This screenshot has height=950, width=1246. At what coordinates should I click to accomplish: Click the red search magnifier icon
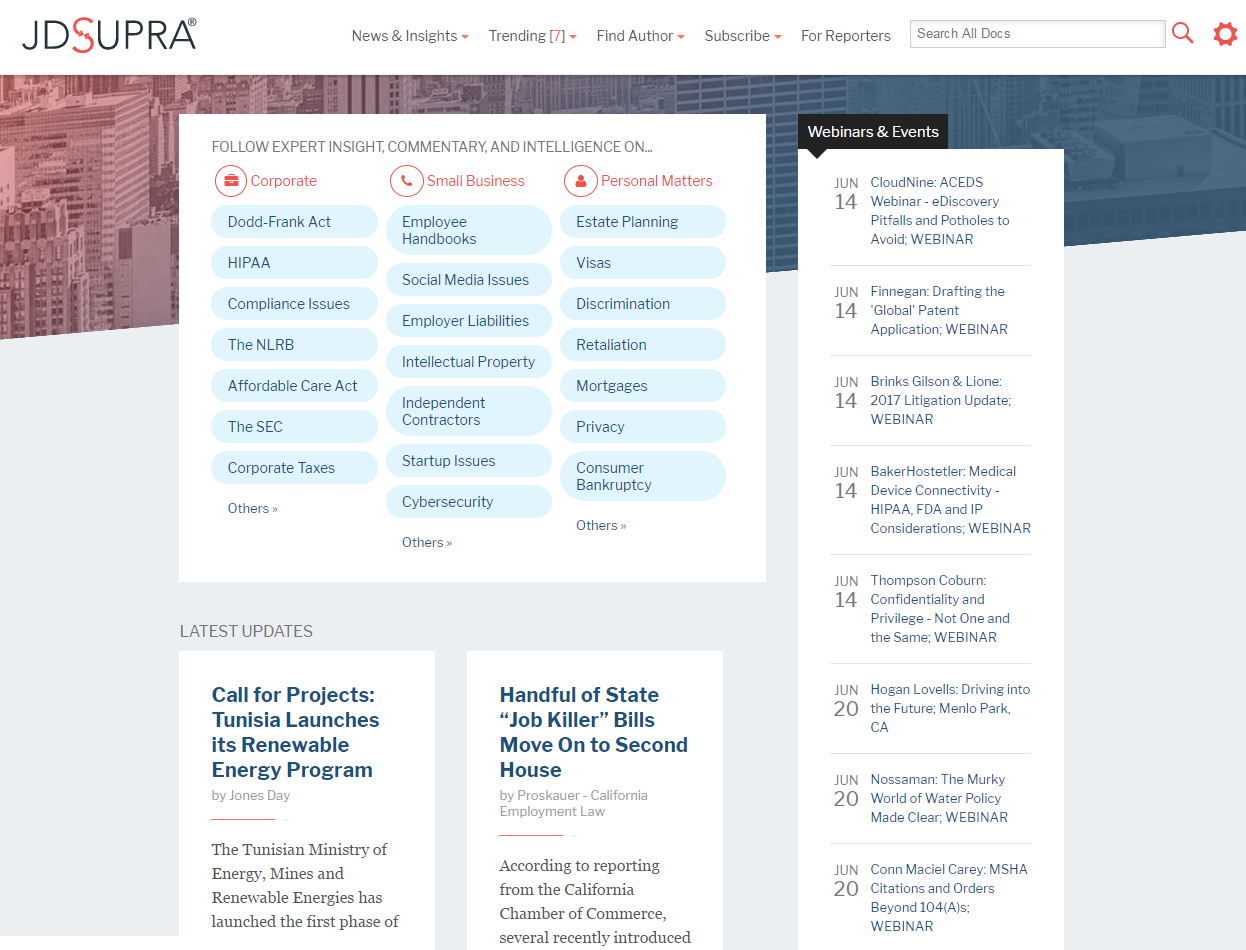click(x=1183, y=34)
